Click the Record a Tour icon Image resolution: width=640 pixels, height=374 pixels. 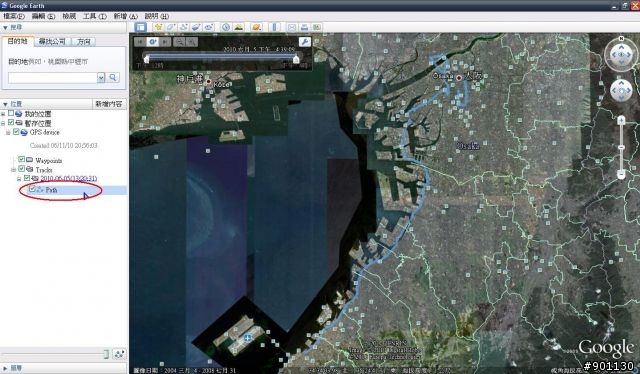tap(209, 27)
